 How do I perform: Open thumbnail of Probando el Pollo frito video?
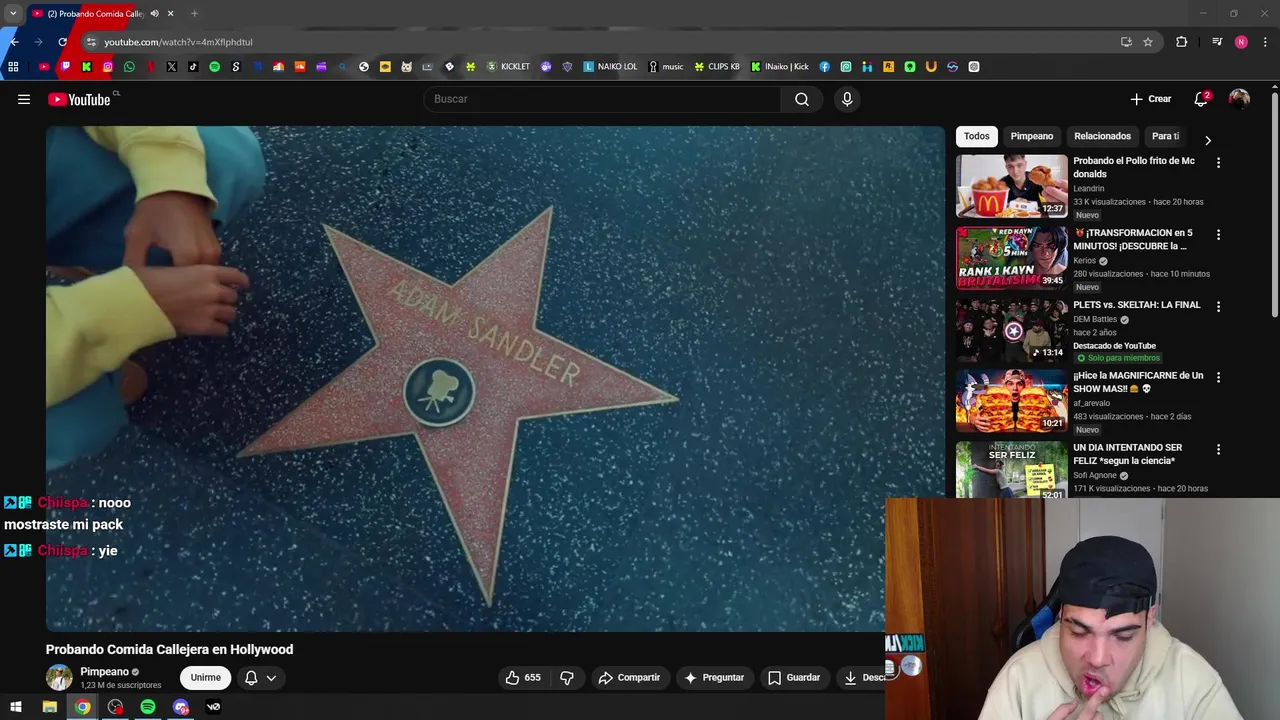click(1012, 186)
